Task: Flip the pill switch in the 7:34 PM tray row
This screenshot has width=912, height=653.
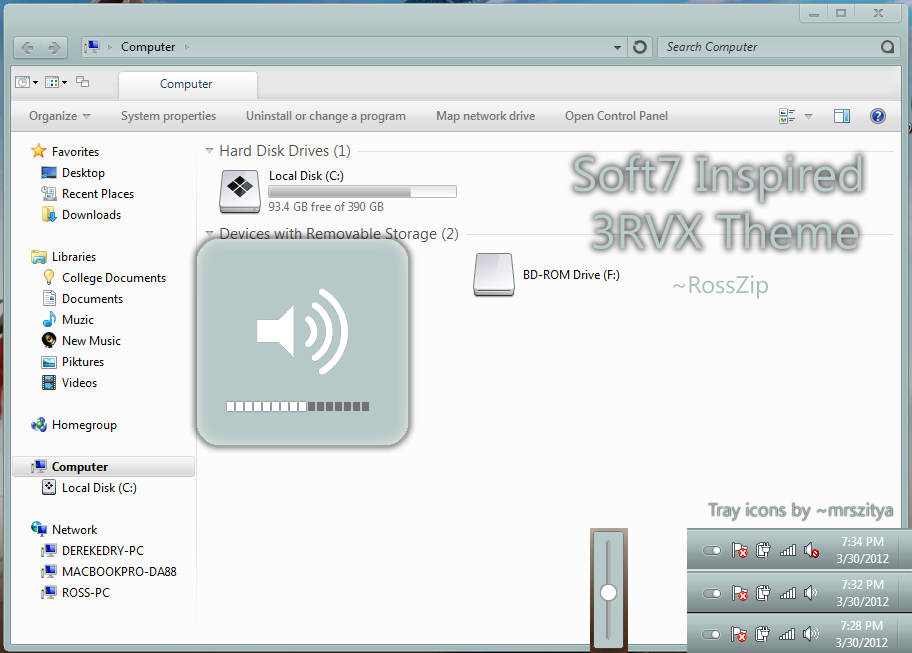Action: coord(712,550)
